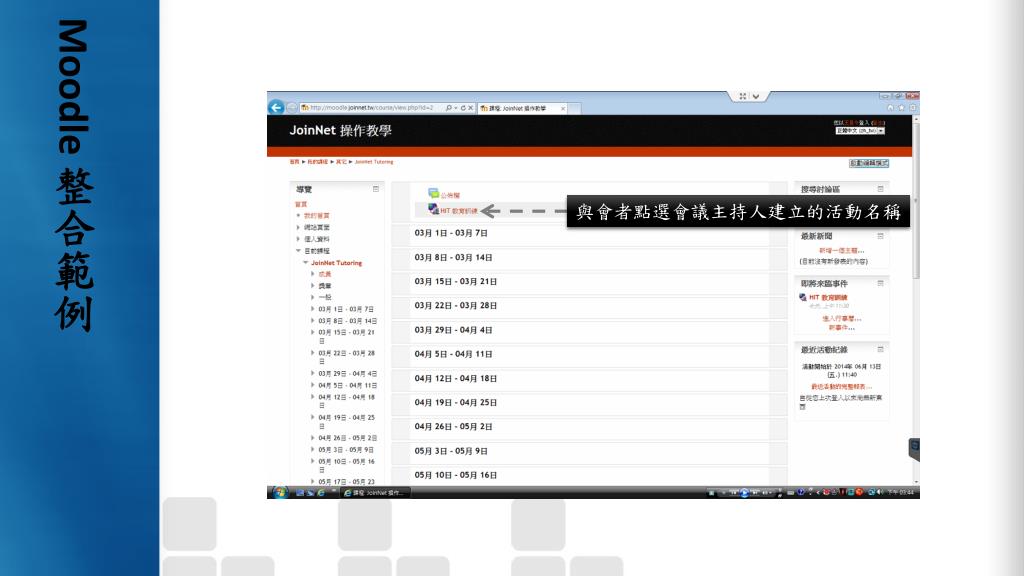
Task: Open full report link in recent activity
Action: [x=841, y=387]
